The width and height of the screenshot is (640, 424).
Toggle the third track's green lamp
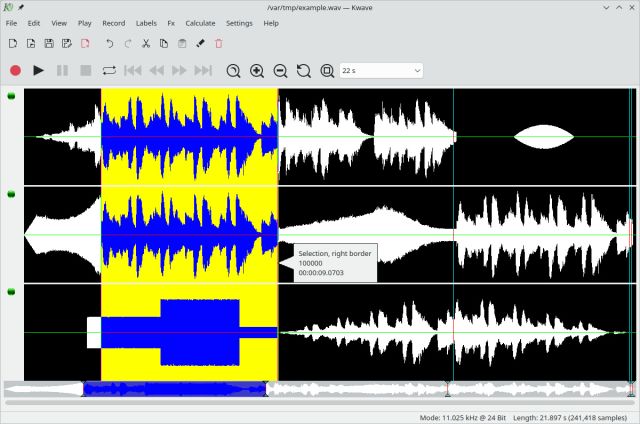pos(11,292)
